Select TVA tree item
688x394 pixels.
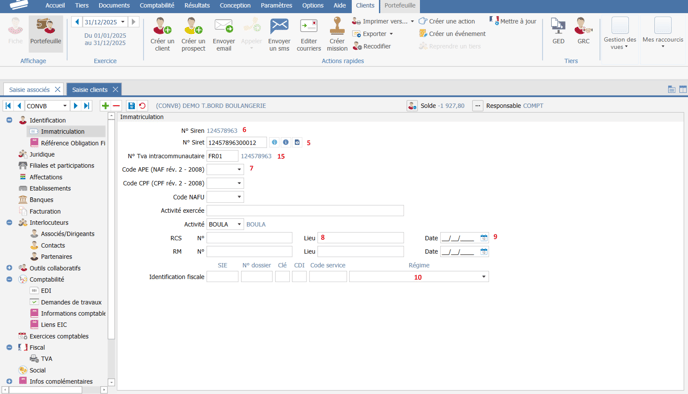point(47,358)
